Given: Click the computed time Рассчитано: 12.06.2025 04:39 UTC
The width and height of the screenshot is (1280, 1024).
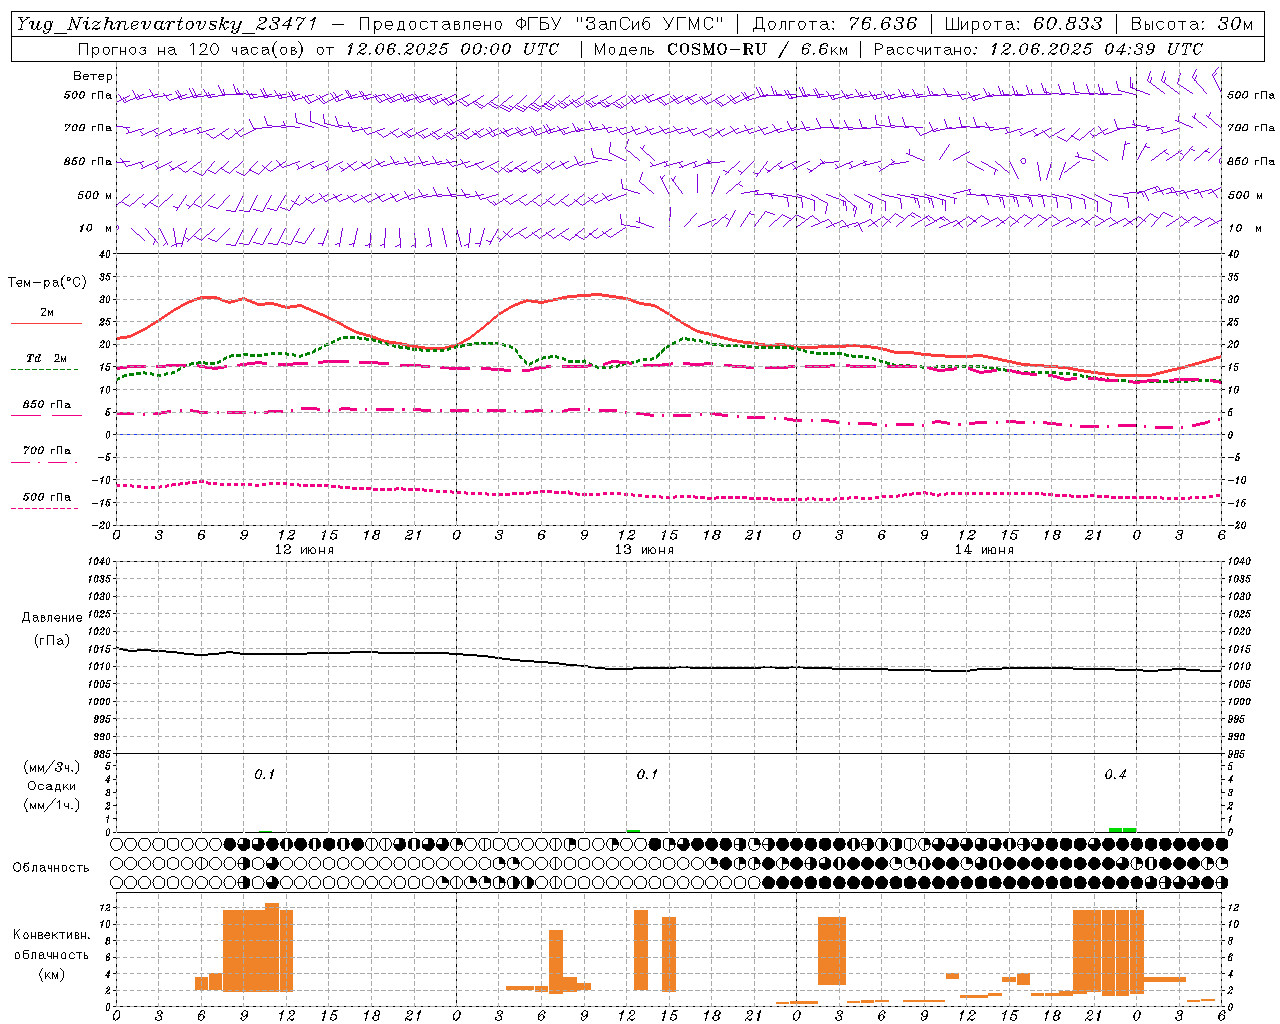Looking at the screenshot, I should click(1038, 49).
